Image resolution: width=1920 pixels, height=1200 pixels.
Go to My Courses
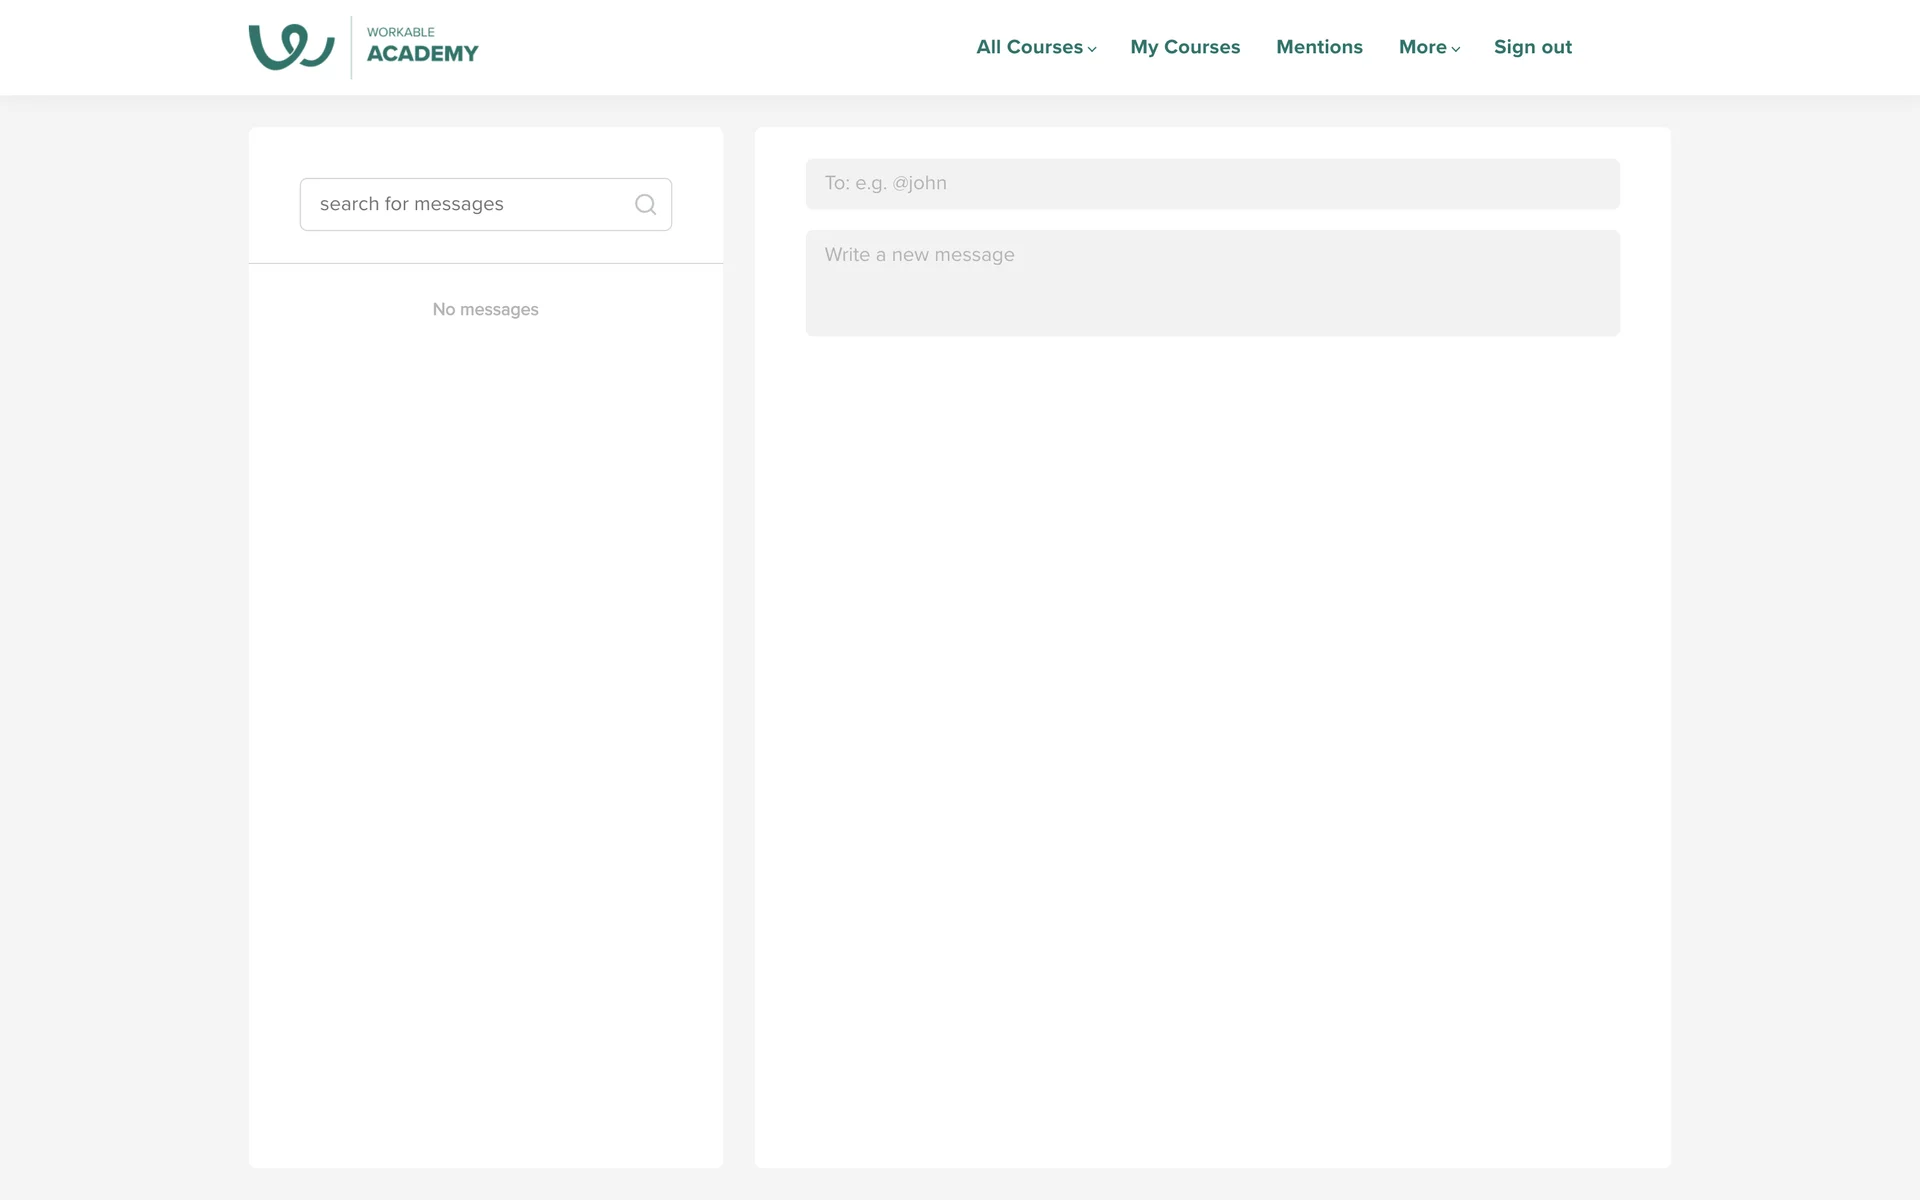[x=1185, y=47]
